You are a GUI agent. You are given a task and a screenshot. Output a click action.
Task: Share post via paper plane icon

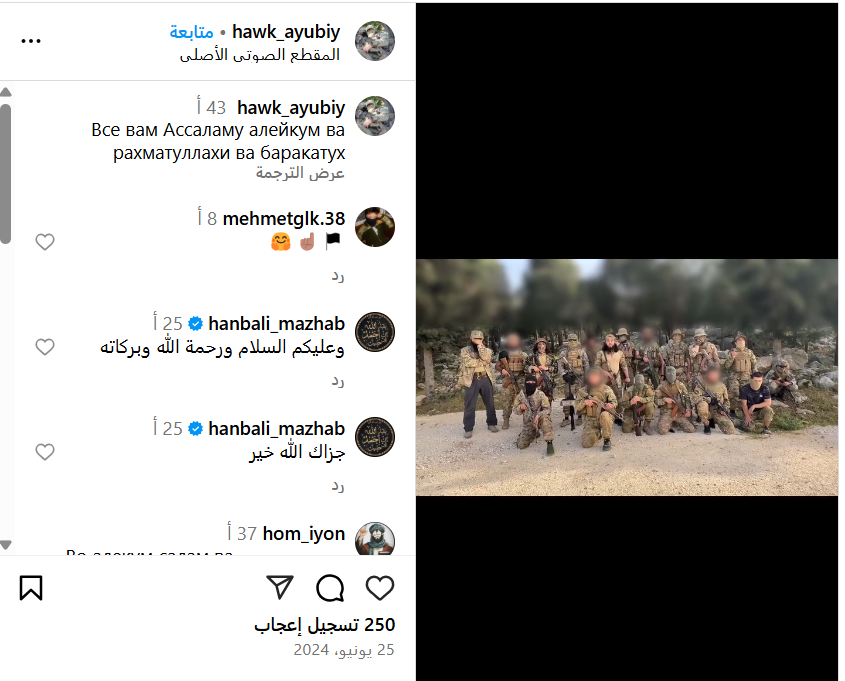tap(280, 587)
